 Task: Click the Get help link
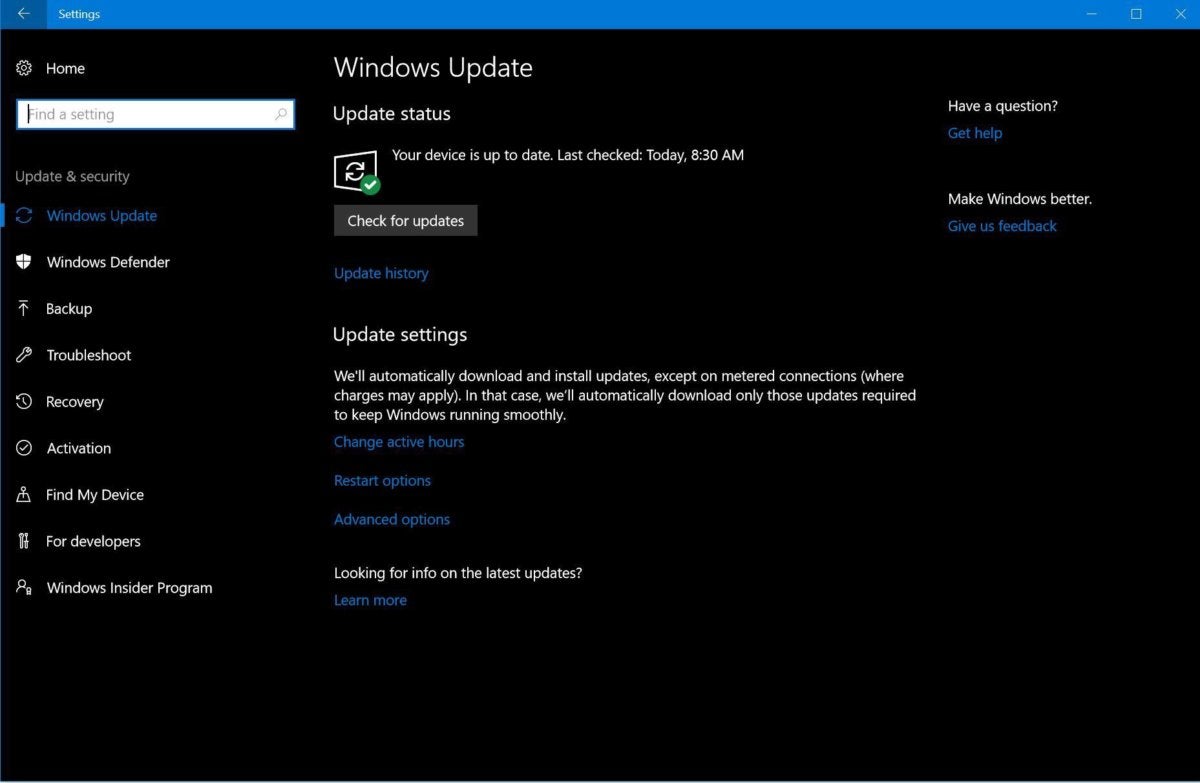click(975, 133)
